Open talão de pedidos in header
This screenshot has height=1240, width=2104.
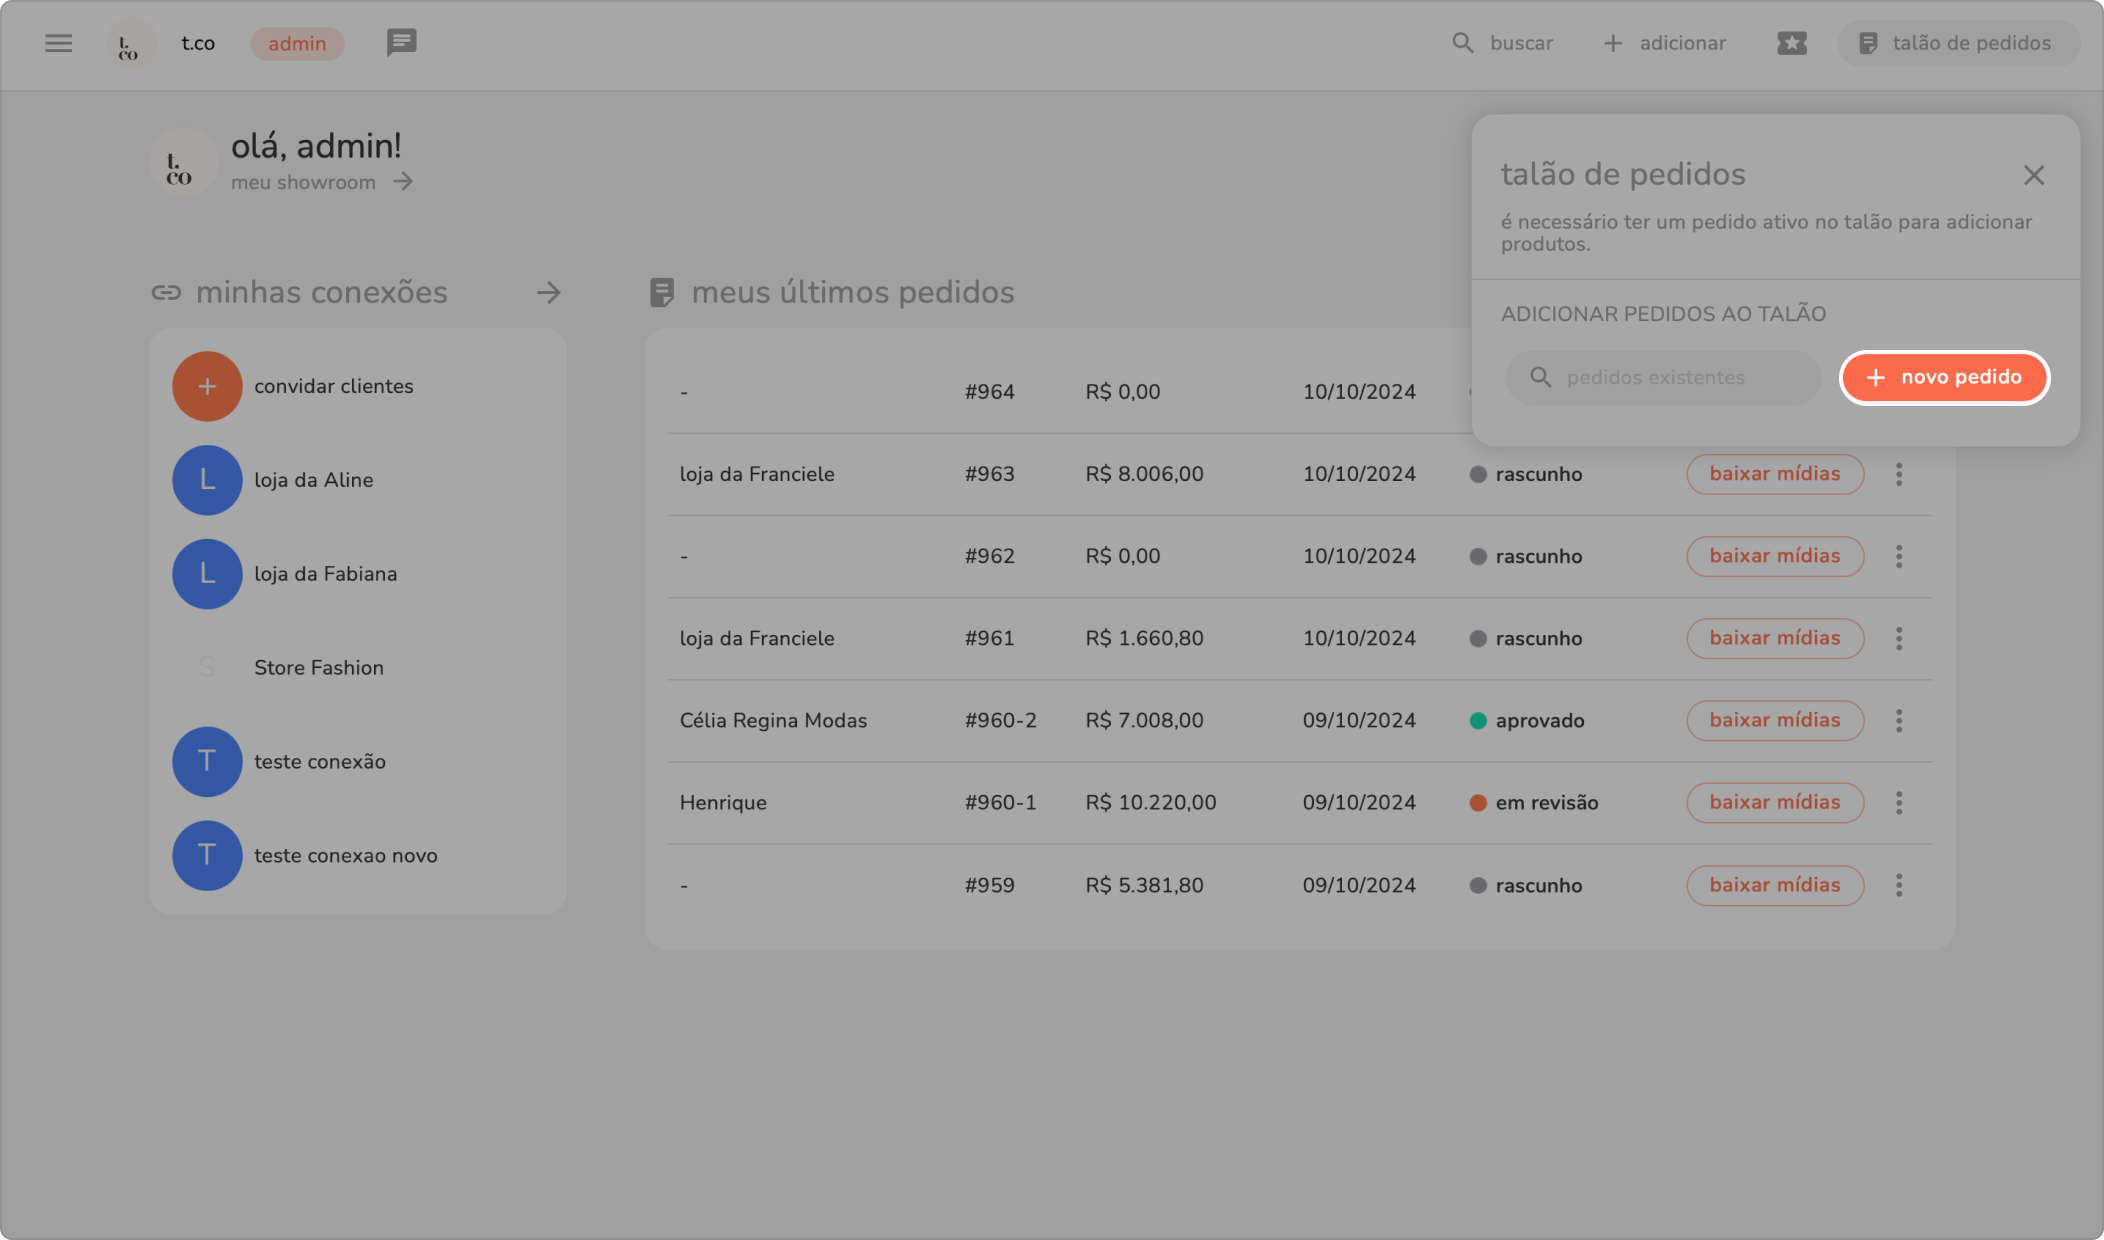(1957, 43)
